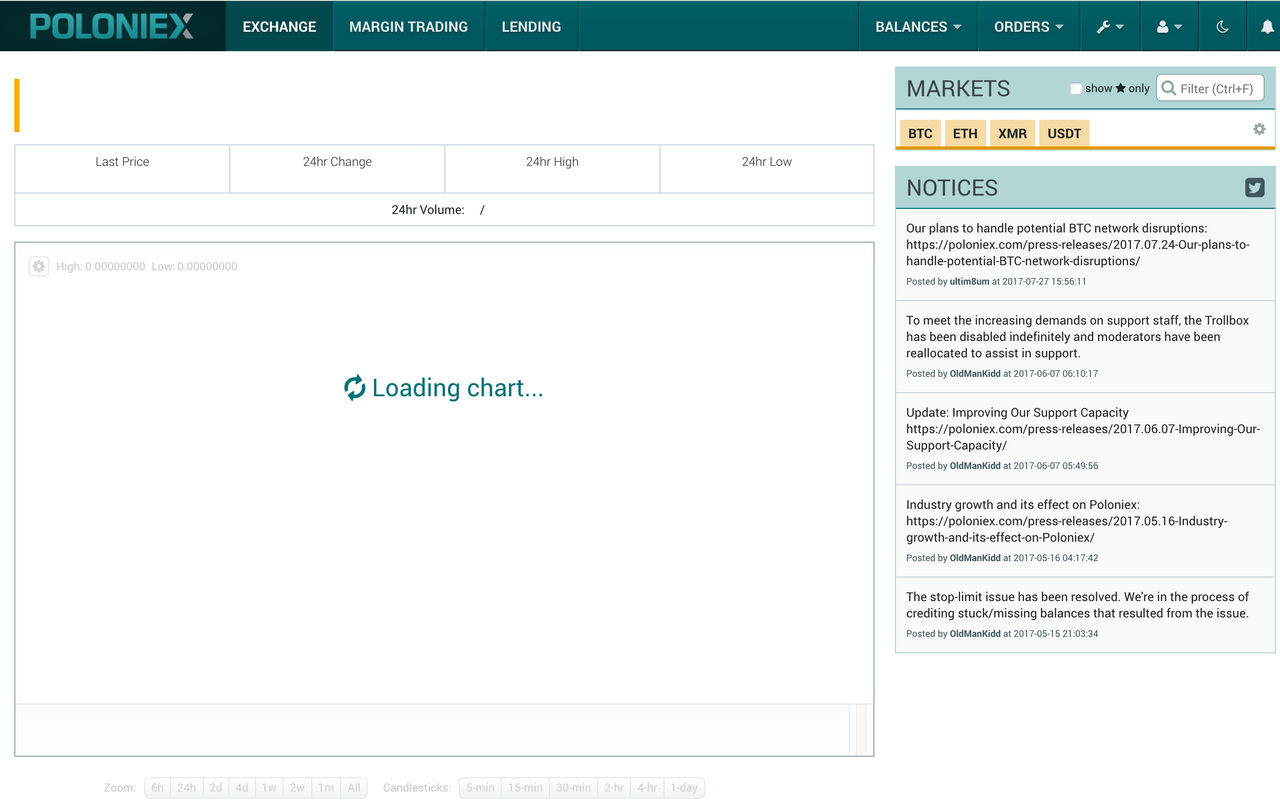Click the chart loading refresh icon
1280x803 pixels.
click(x=355, y=388)
